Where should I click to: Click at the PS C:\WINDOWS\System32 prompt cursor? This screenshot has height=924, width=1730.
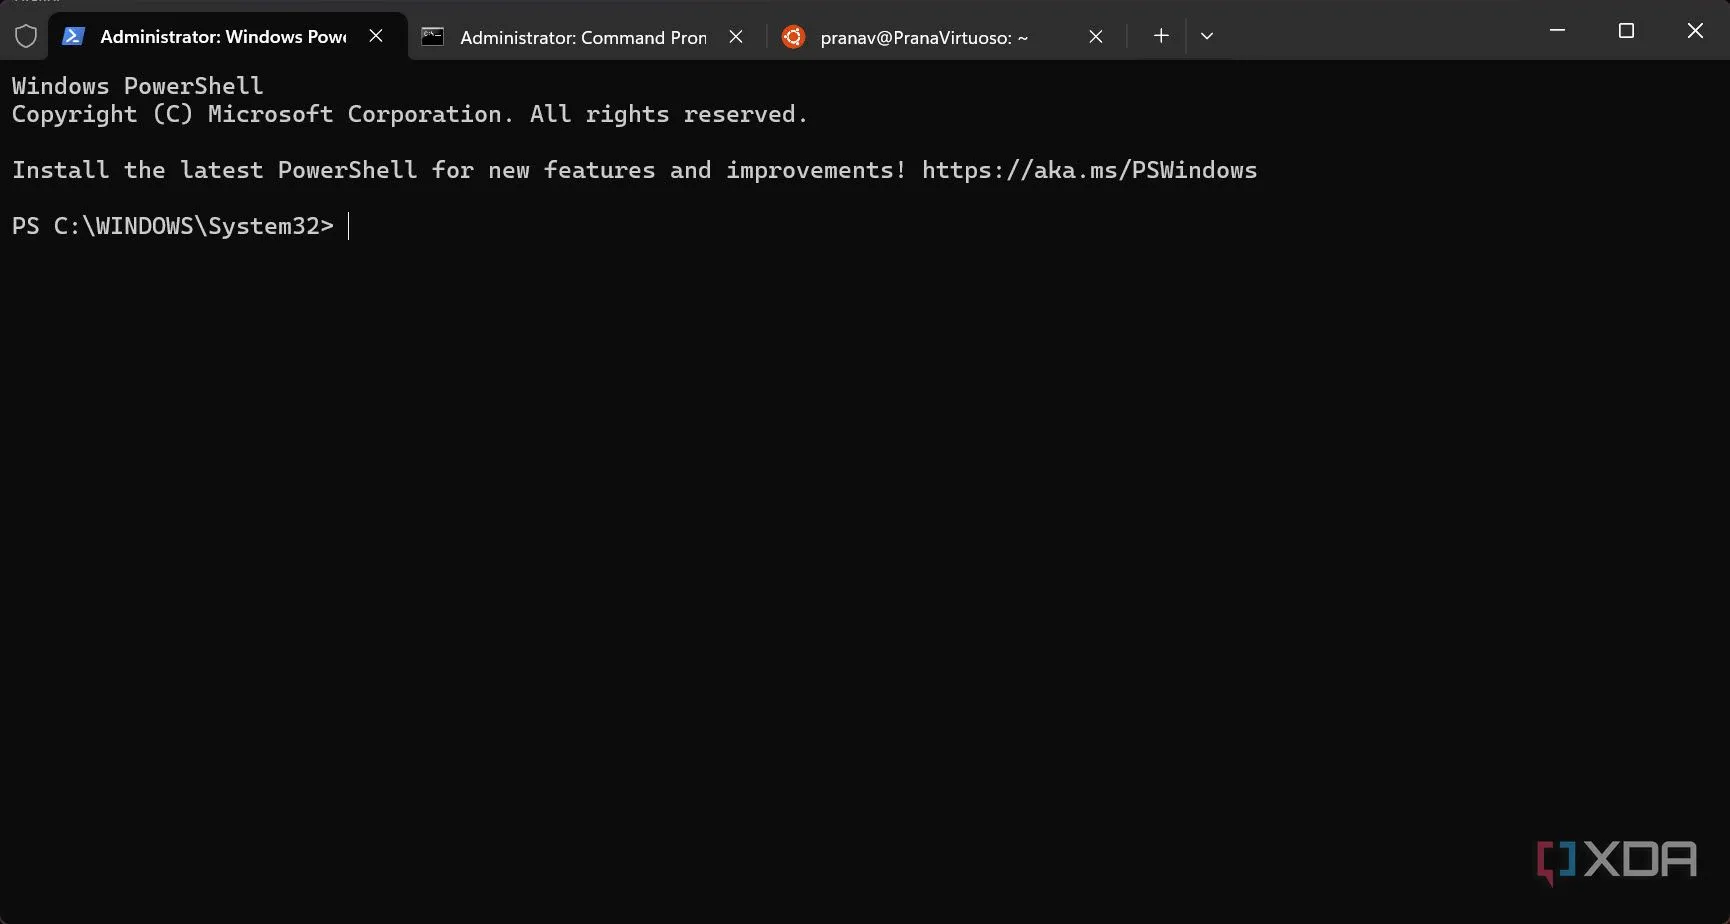pos(349,226)
